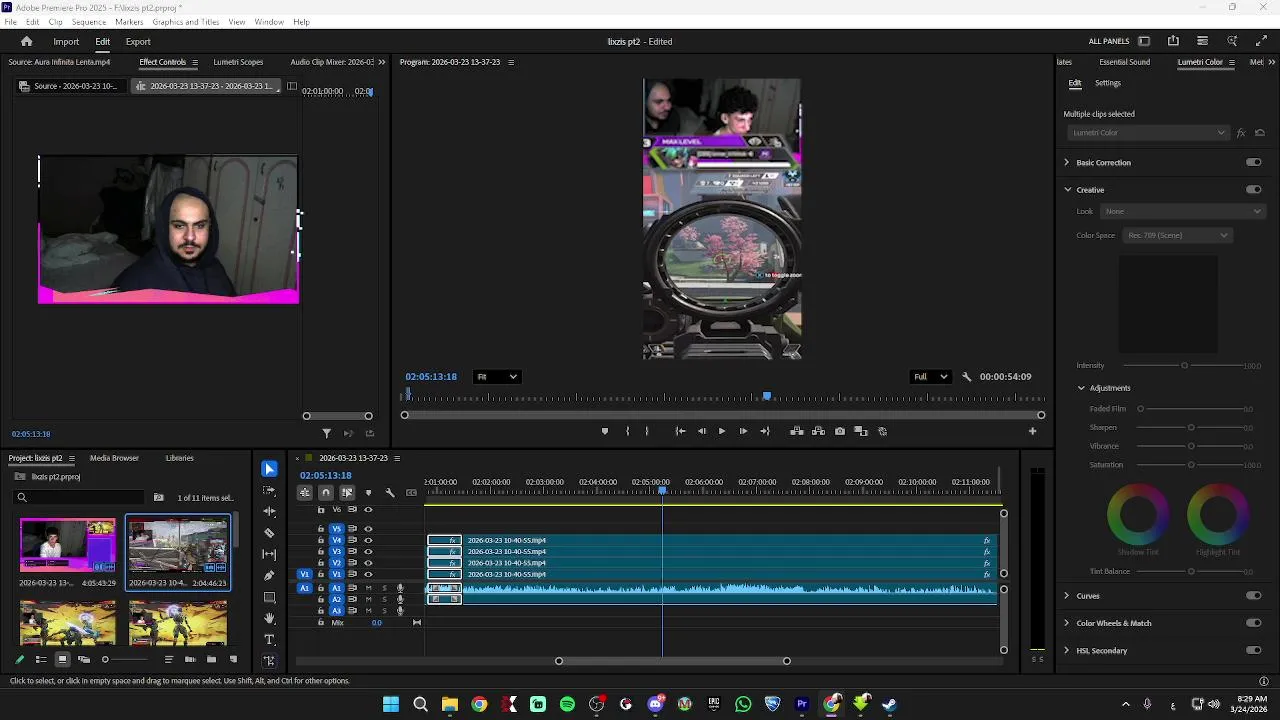Toggle full screen video icon
1280x720 pixels.
pos(1261,41)
